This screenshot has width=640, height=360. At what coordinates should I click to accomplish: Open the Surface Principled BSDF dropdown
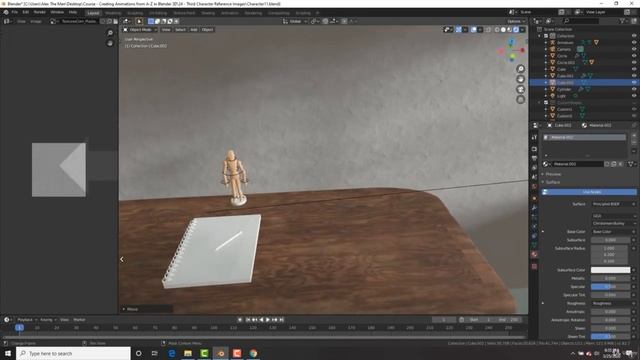pyautogui.click(x=613, y=204)
